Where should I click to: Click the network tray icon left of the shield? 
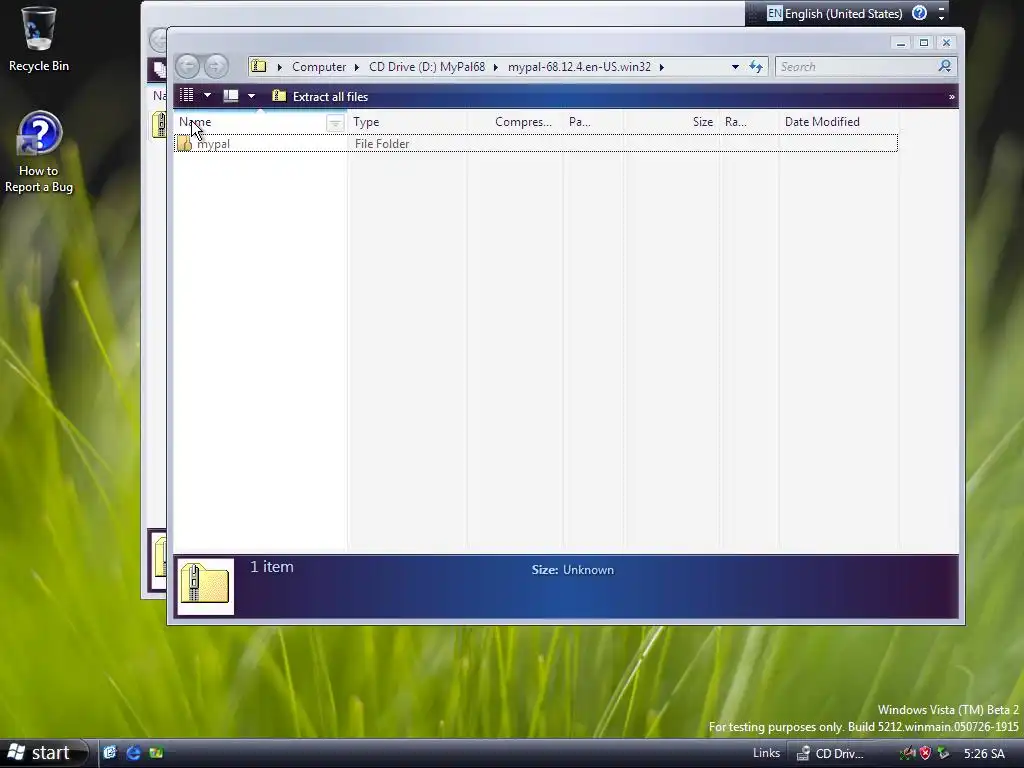click(907, 753)
